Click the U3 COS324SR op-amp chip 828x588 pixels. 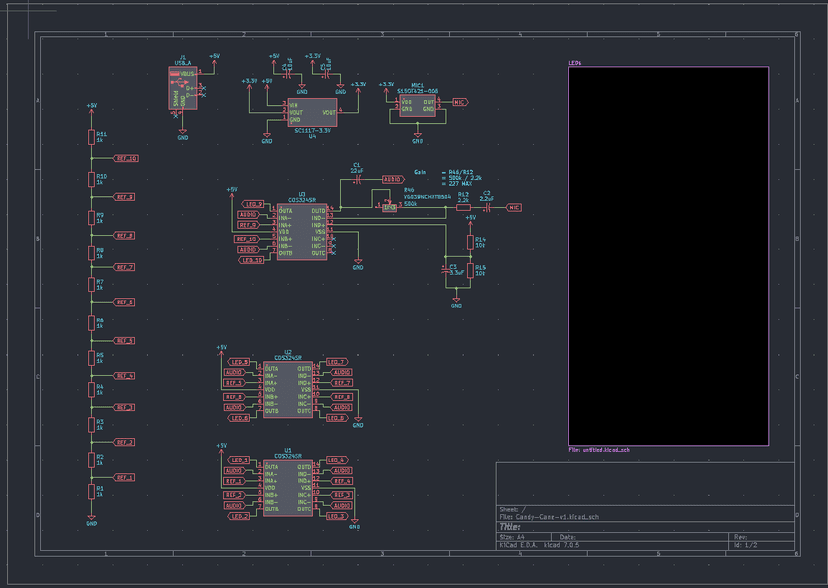302,233
